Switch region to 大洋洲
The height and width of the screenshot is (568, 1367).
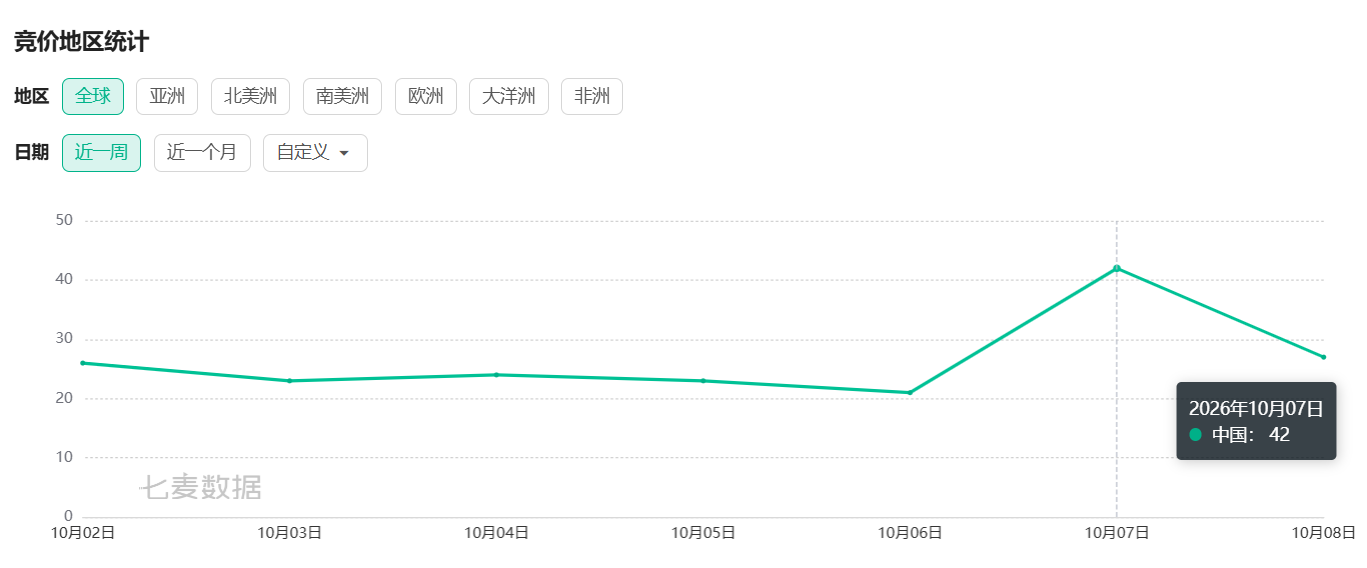(509, 97)
